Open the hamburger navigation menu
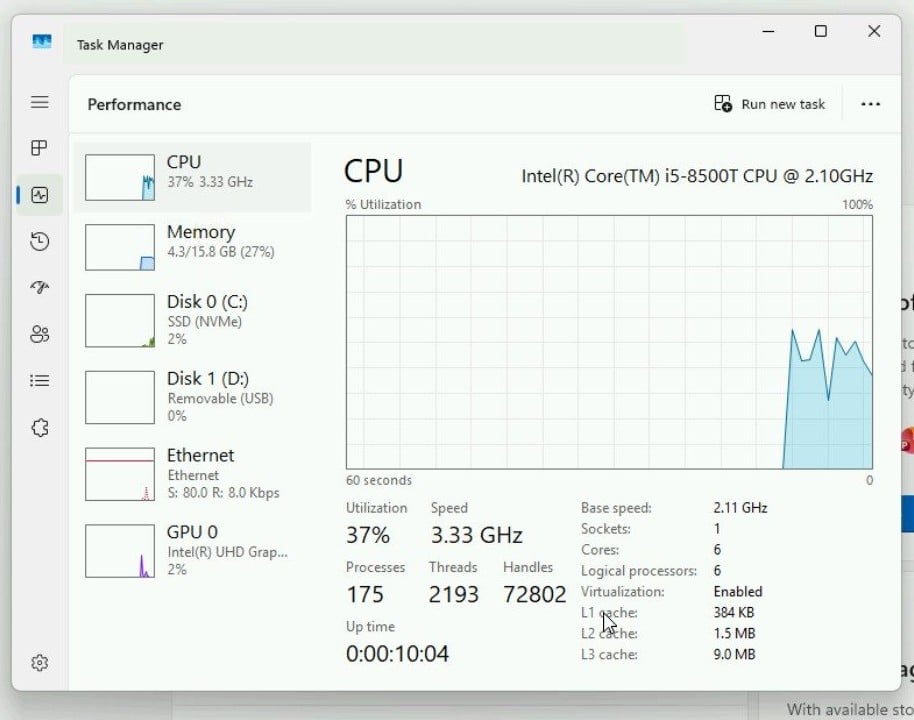This screenshot has height=720, width=914. tap(39, 102)
